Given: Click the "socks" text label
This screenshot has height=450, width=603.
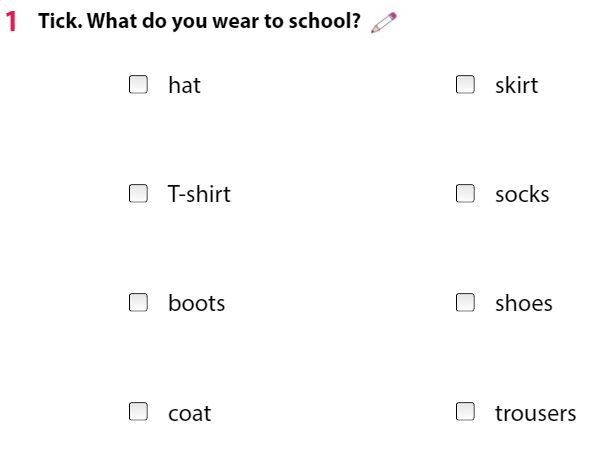Looking at the screenshot, I should pos(522,194).
